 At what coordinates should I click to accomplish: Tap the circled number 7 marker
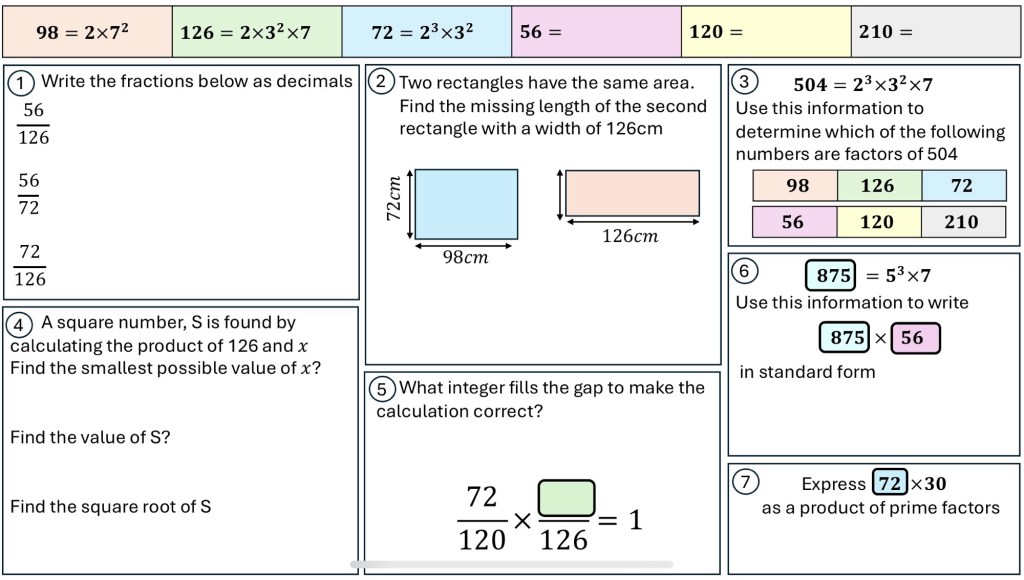[745, 482]
